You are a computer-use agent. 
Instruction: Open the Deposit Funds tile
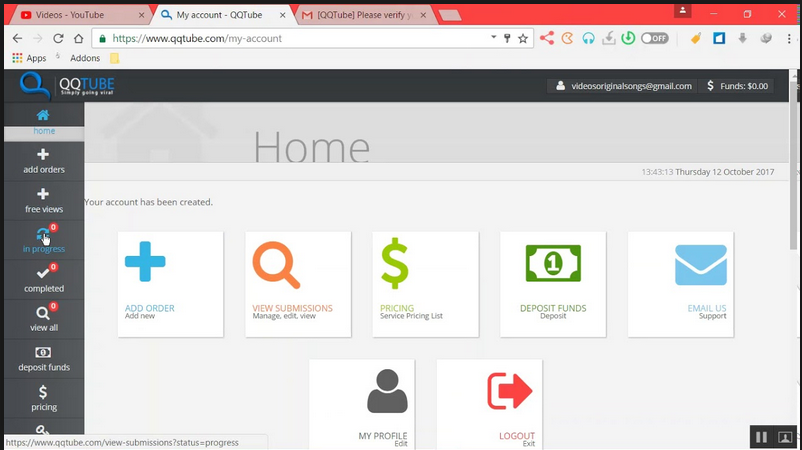click(x=553, y=284)
